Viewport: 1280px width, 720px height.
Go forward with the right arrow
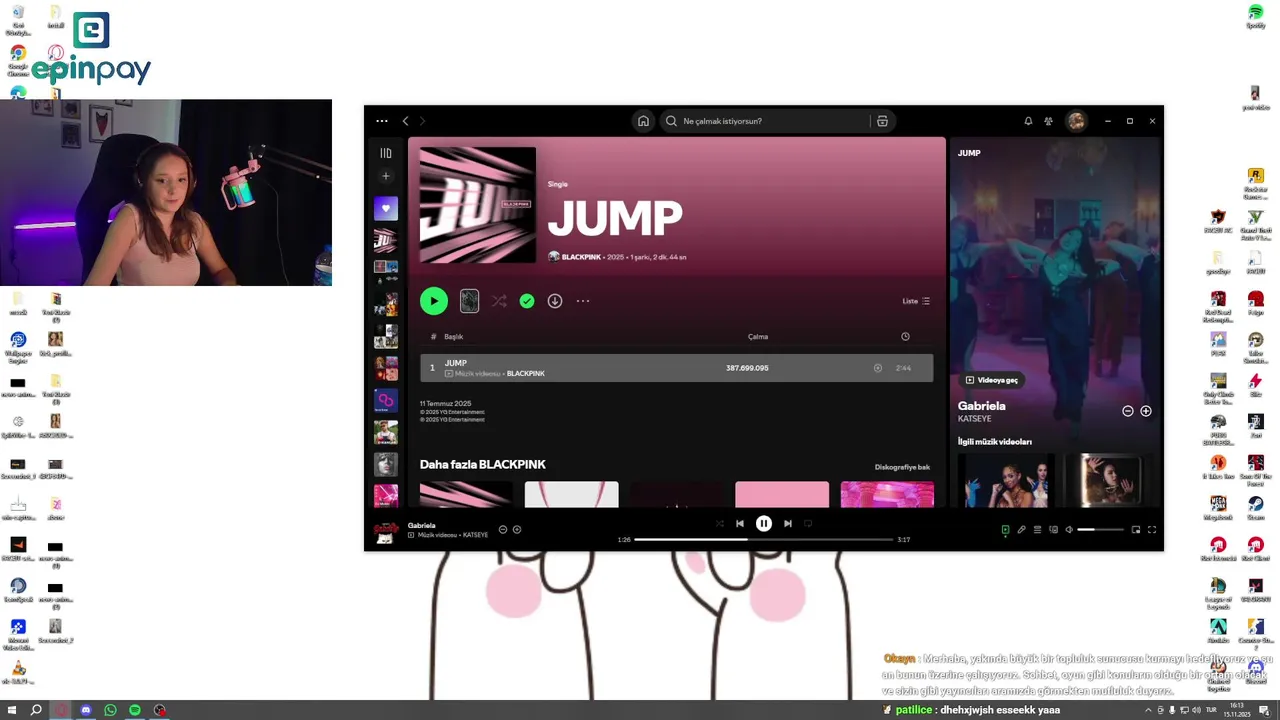[422, 121]
